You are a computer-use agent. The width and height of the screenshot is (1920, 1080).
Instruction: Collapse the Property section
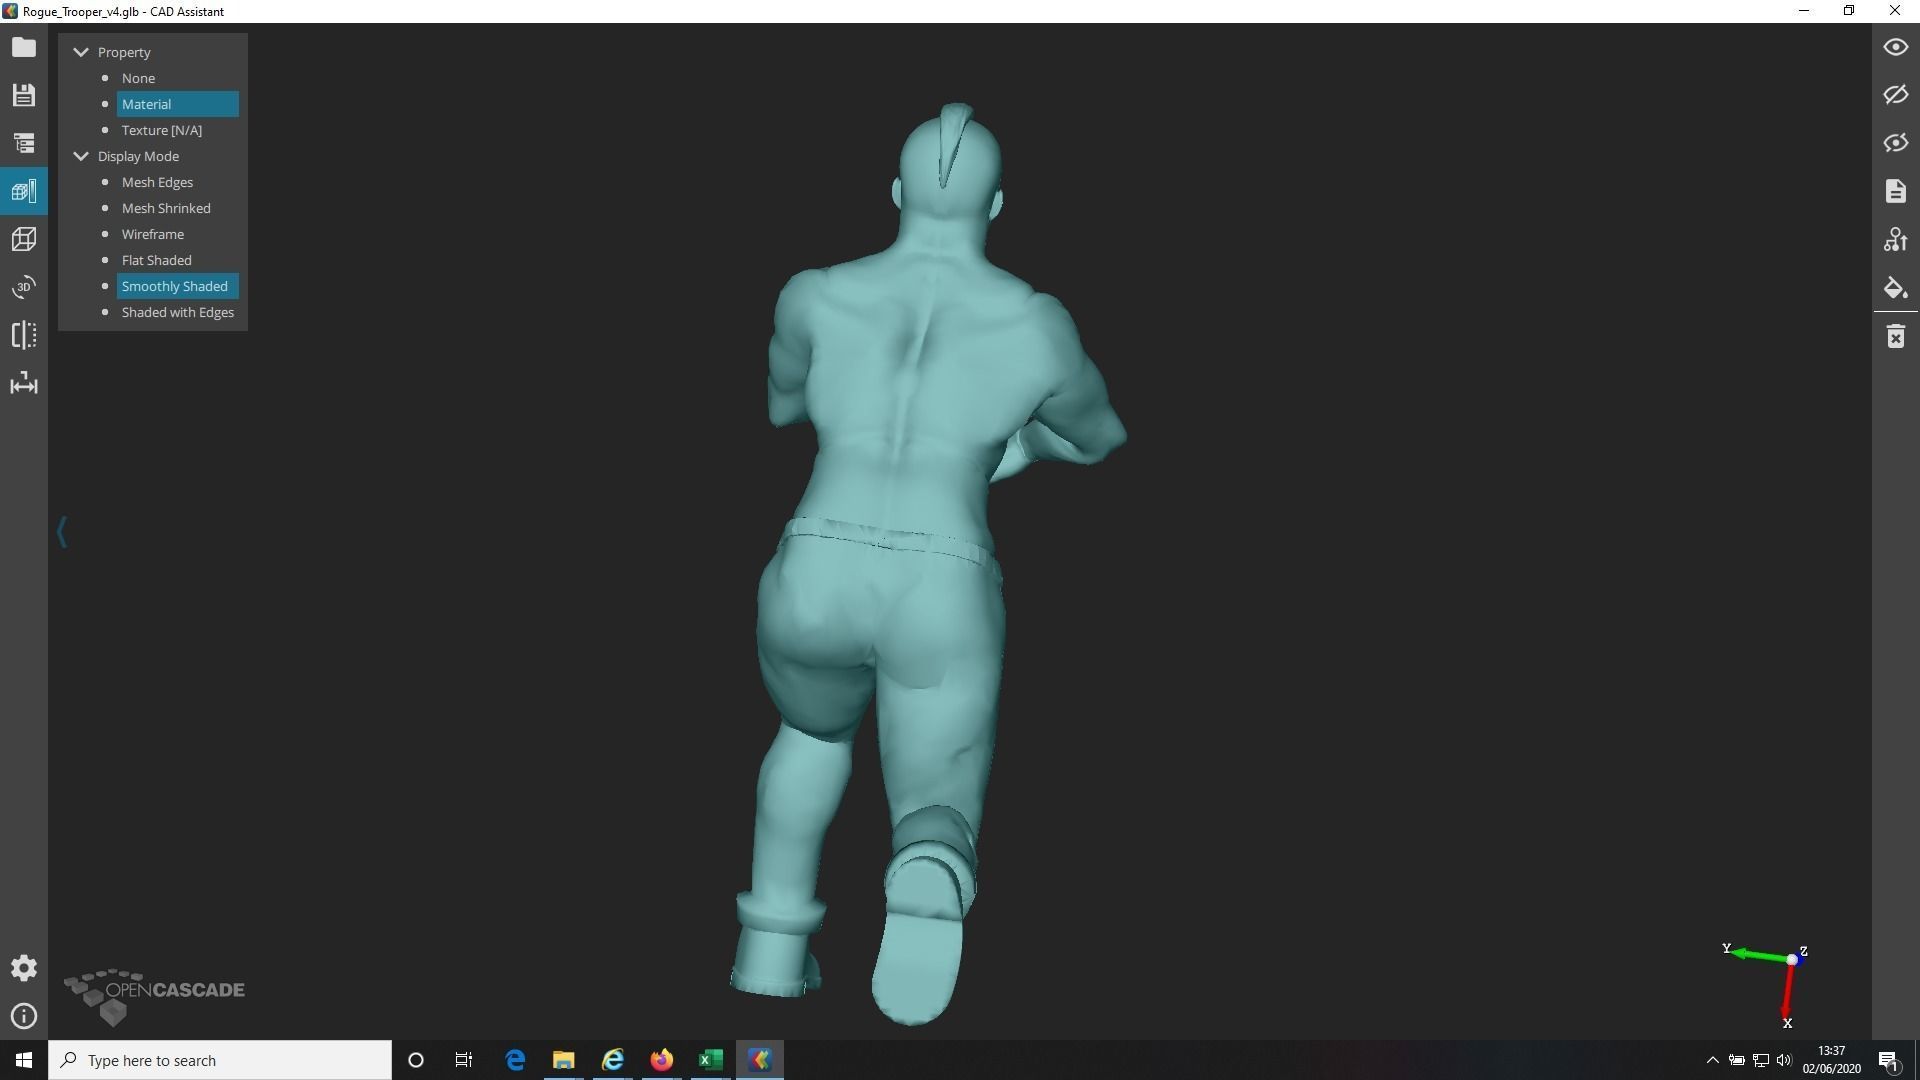click(x=81, y=52)
